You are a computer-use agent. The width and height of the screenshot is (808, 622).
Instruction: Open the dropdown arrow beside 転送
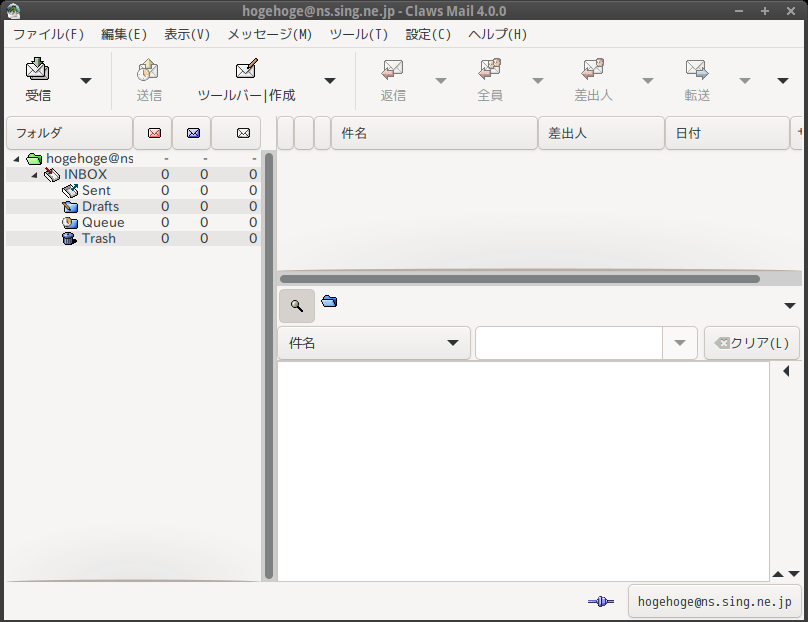(x=745, y=80)
